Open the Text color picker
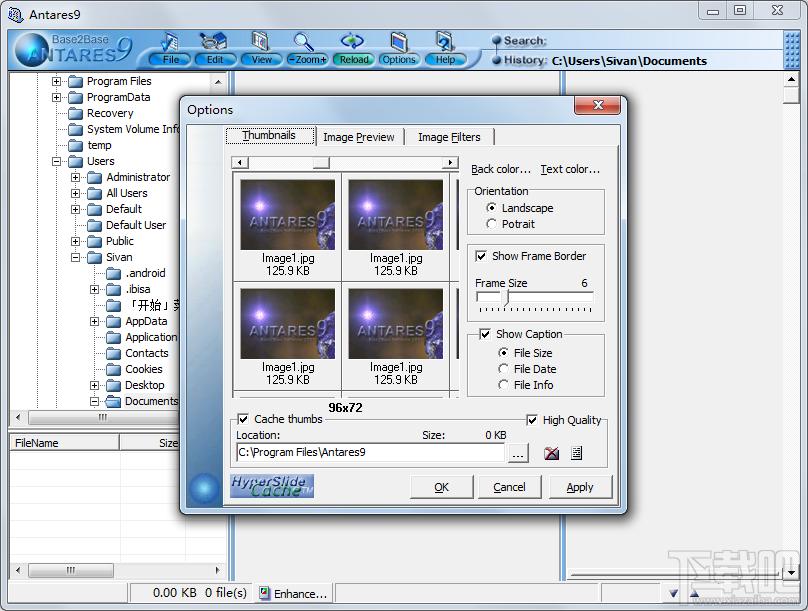The height and width of the screenshot is (611, 808). pyautogui.click(x=570, y=169)
